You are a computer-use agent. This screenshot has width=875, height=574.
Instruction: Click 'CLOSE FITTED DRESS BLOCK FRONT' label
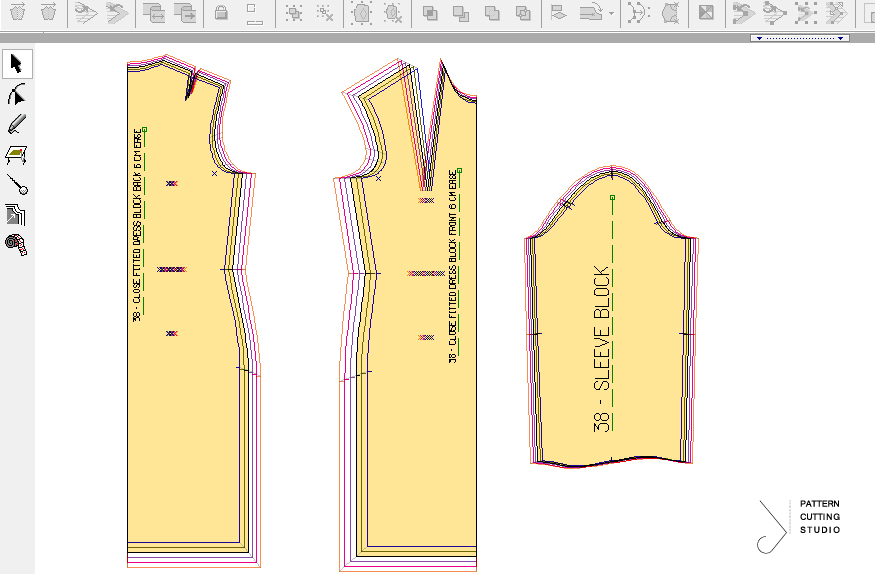453,267
